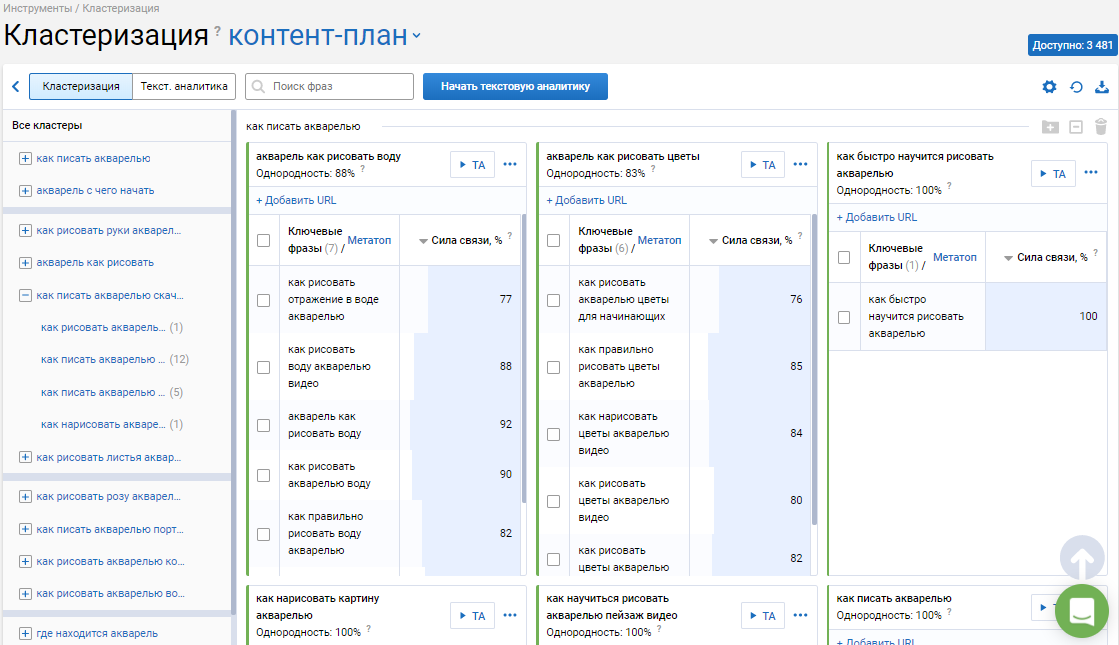Check the 'как рисовать отражение в воде акварелью' checkbox
The image size is (1119, 645).
point(263,300)
